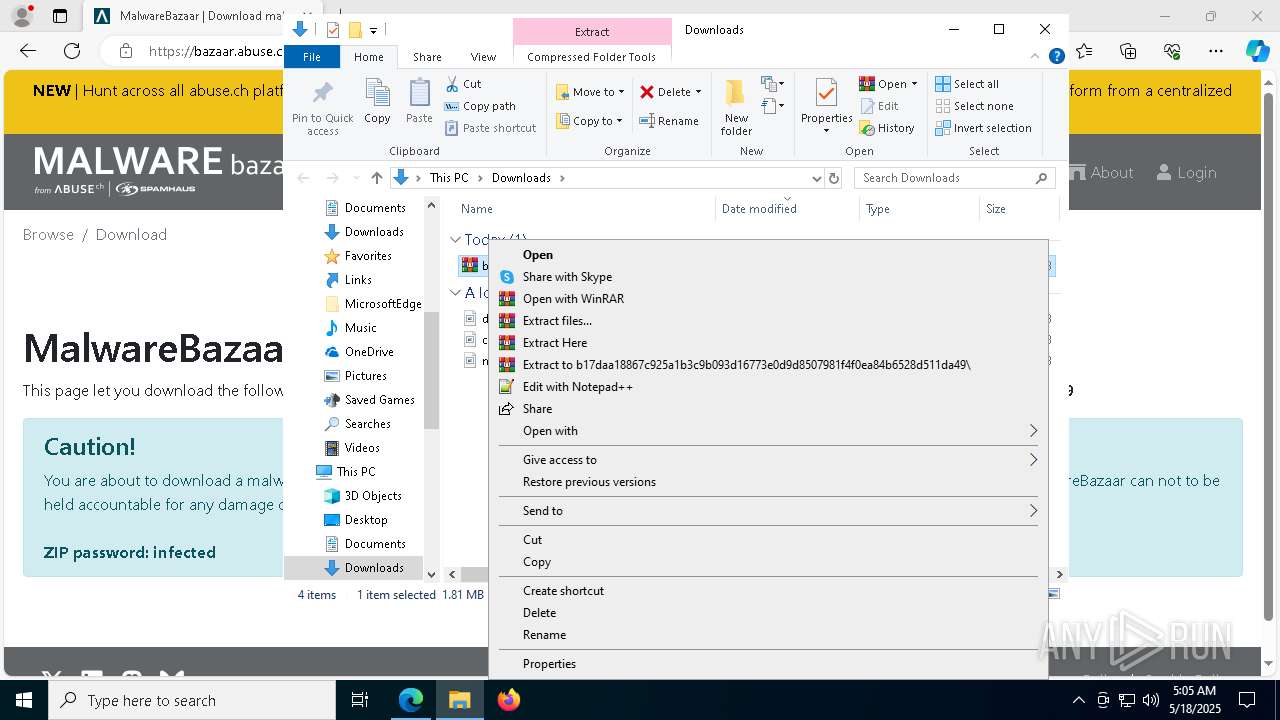Click Select none in ribbon
This screenshot has width=1280, height=720.
click(x=974, y=106)
